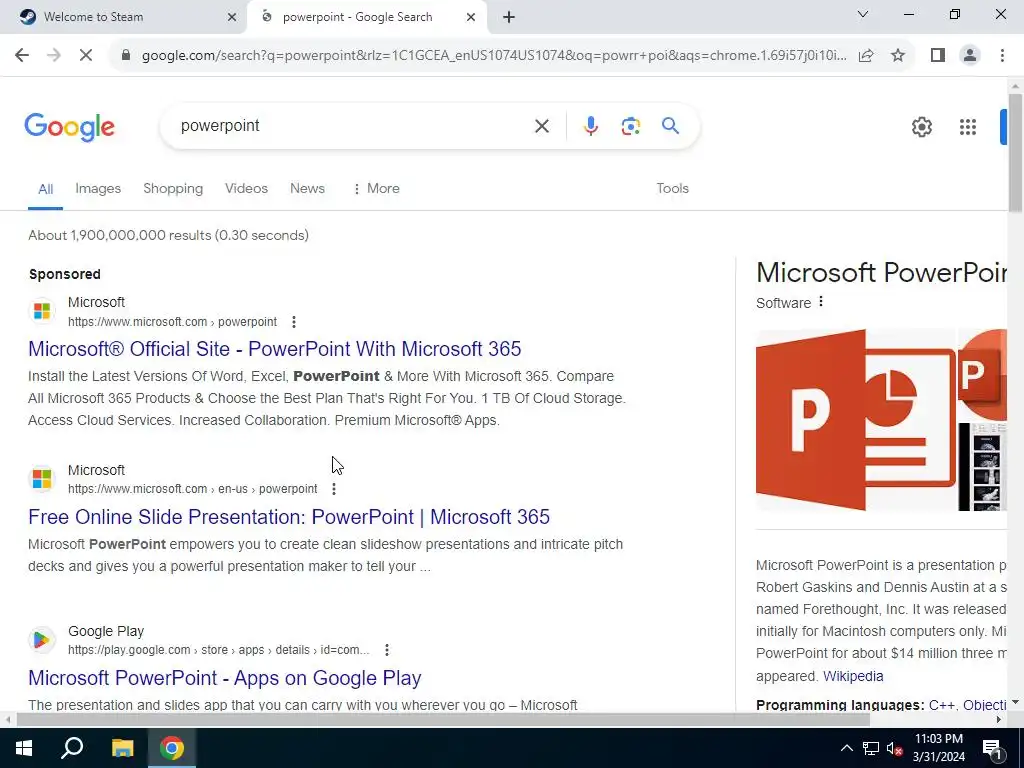
Task: Open more options beside Software label
Action: click(x=821, y=302)
